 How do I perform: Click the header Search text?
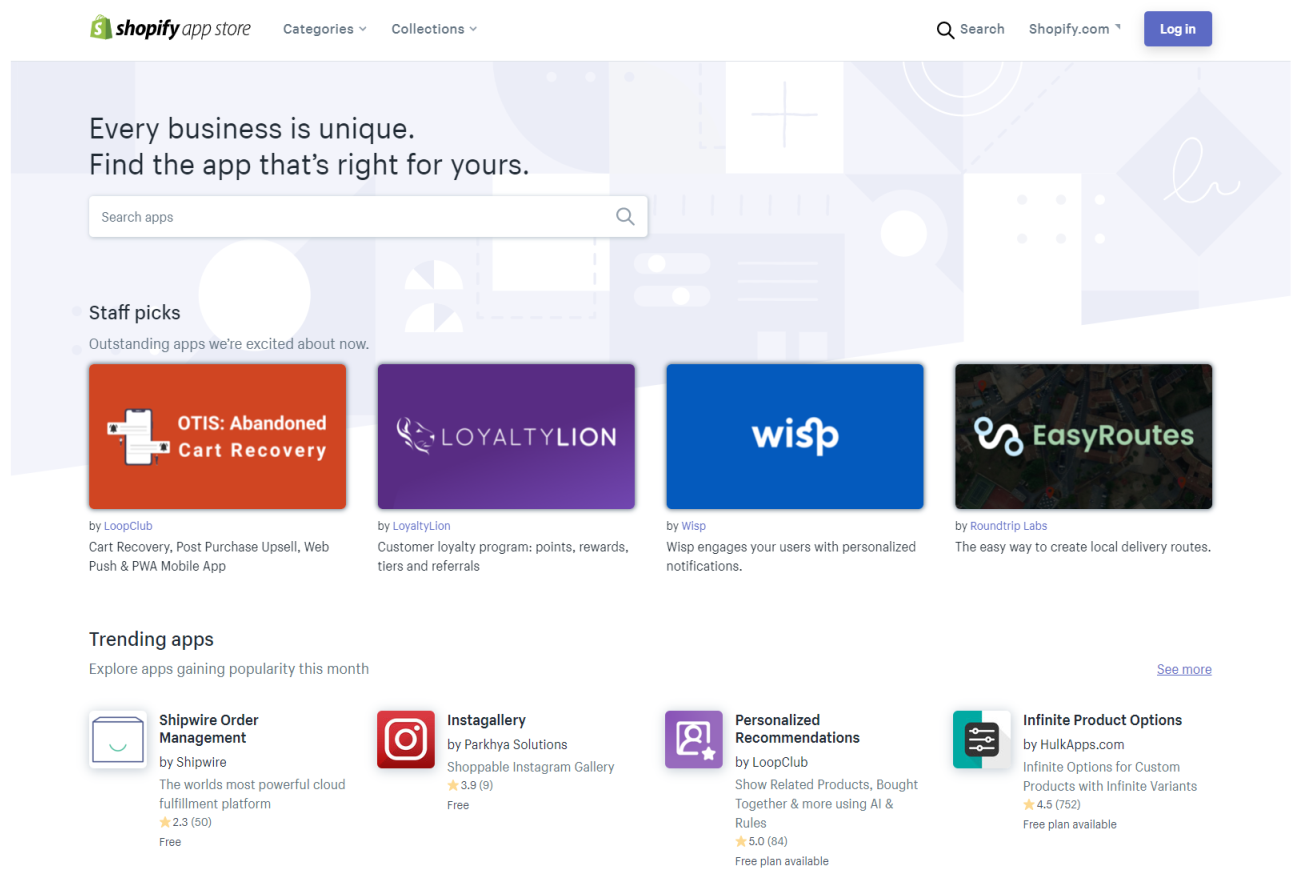tap(982, 29)
